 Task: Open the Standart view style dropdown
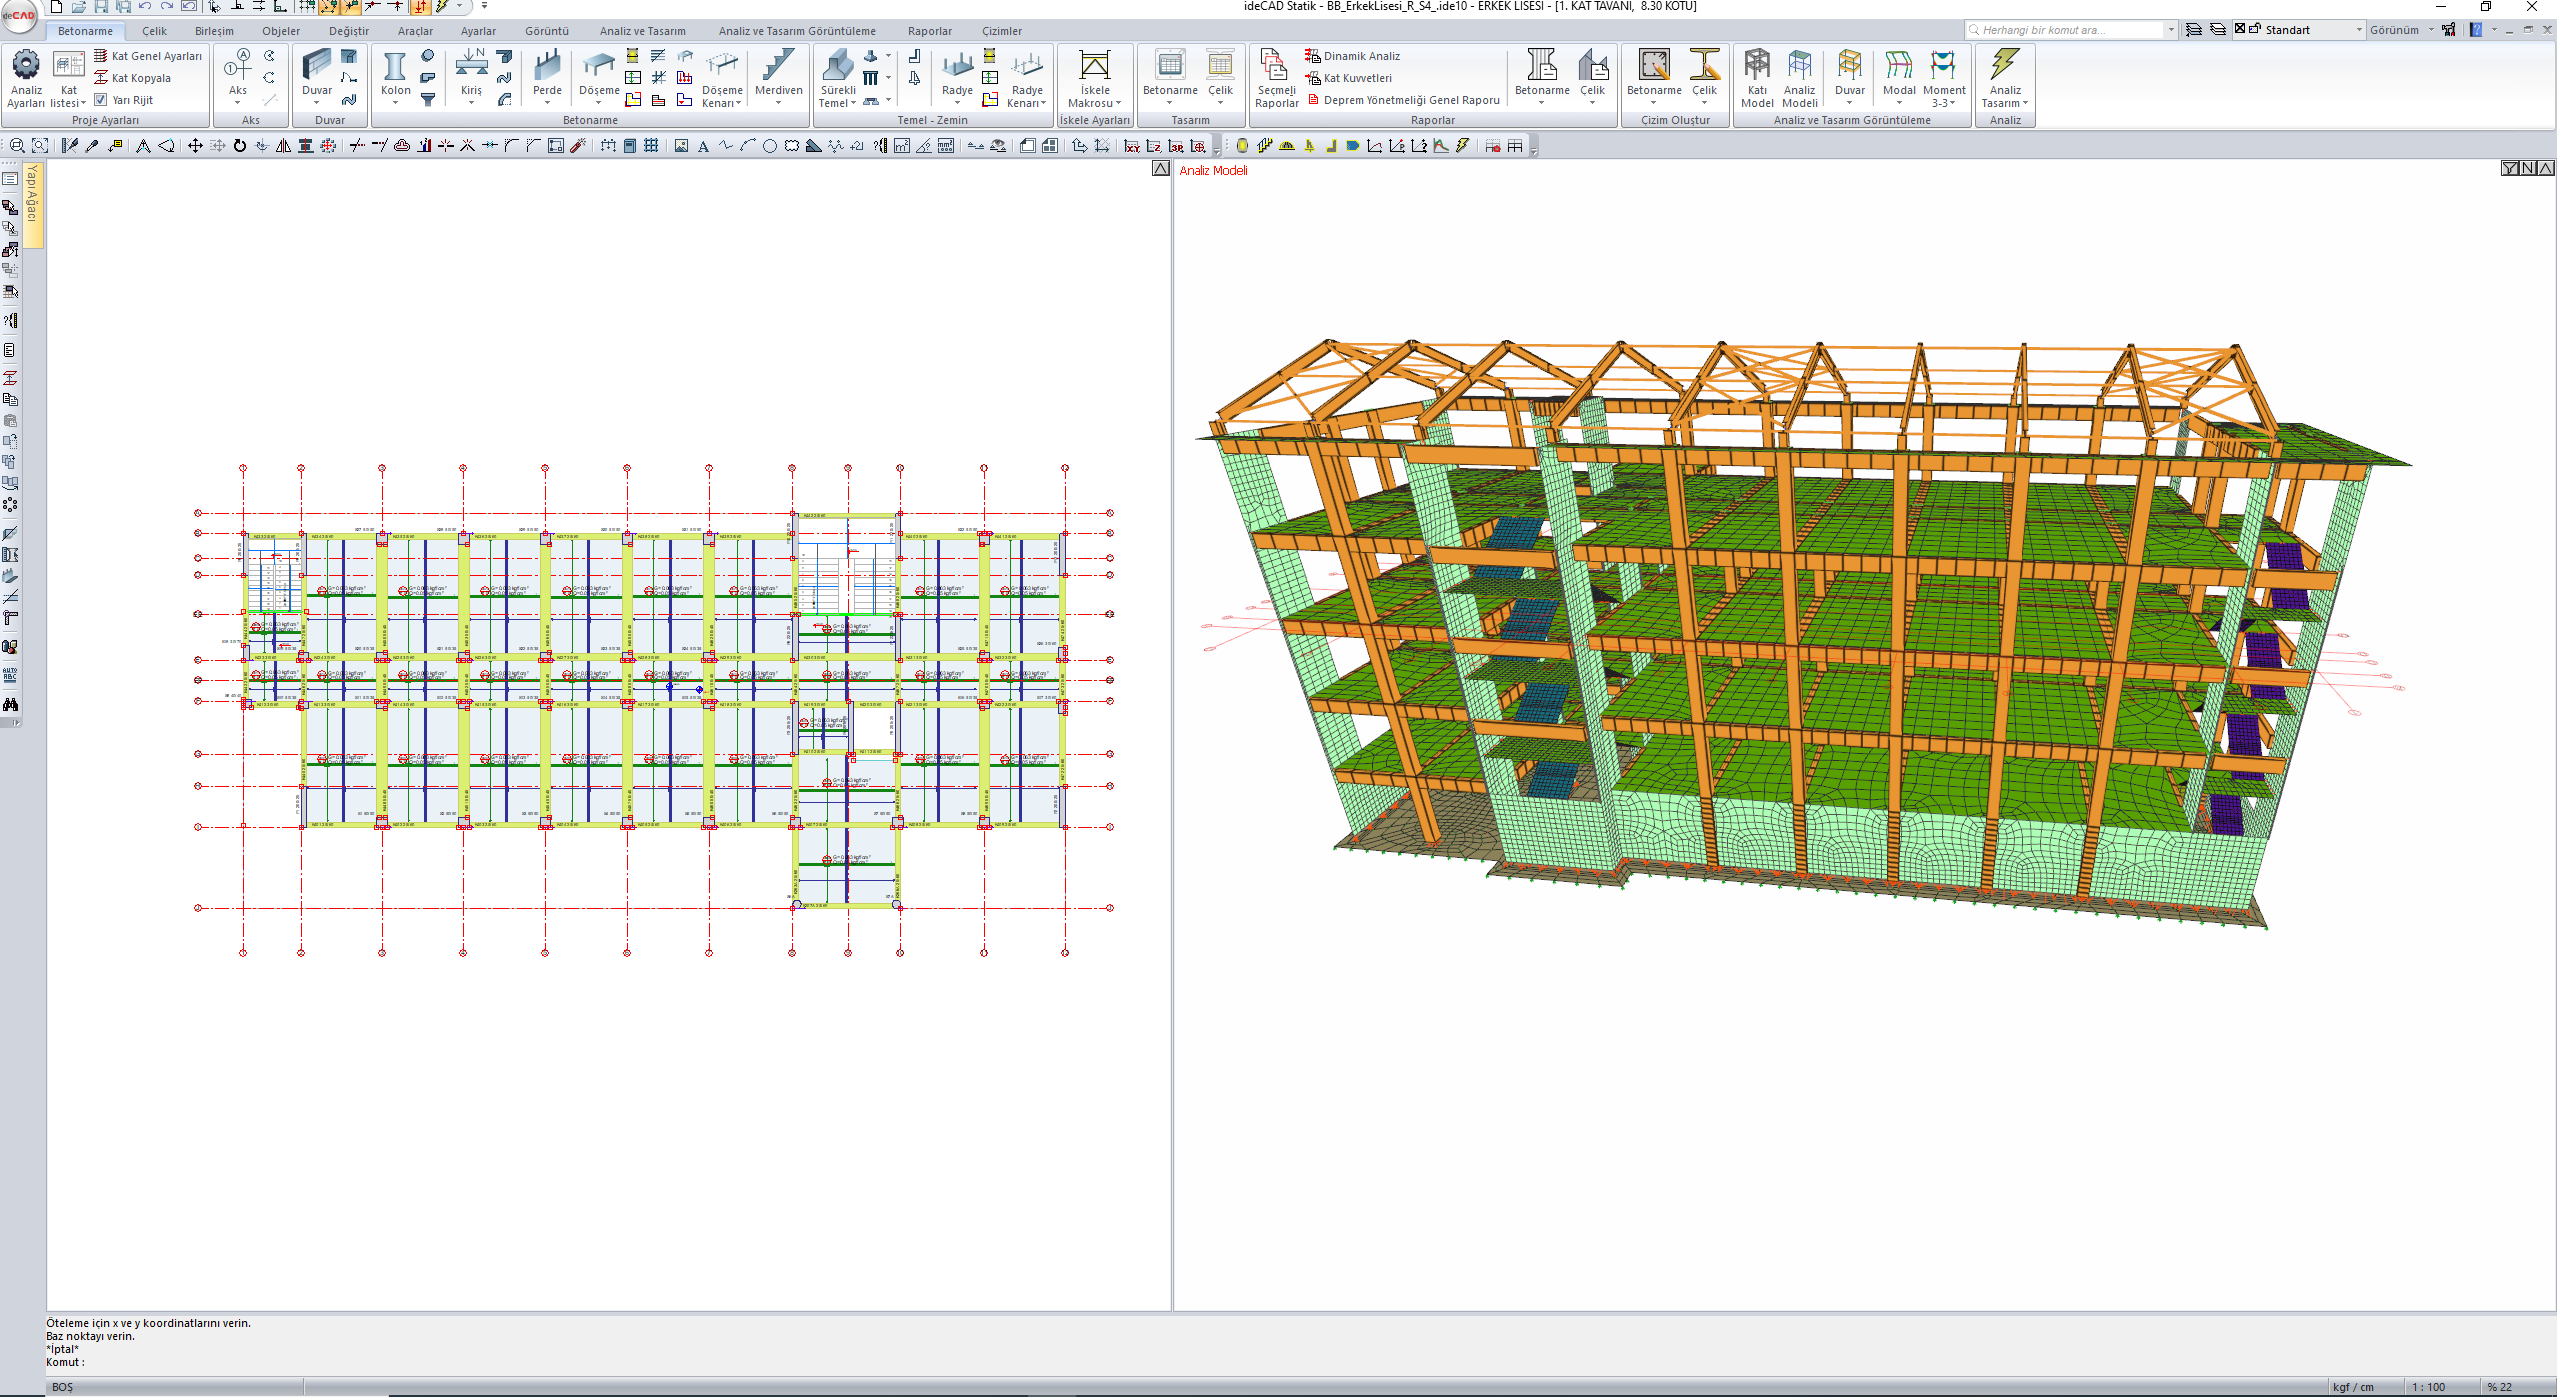[x=2358, y=30]
